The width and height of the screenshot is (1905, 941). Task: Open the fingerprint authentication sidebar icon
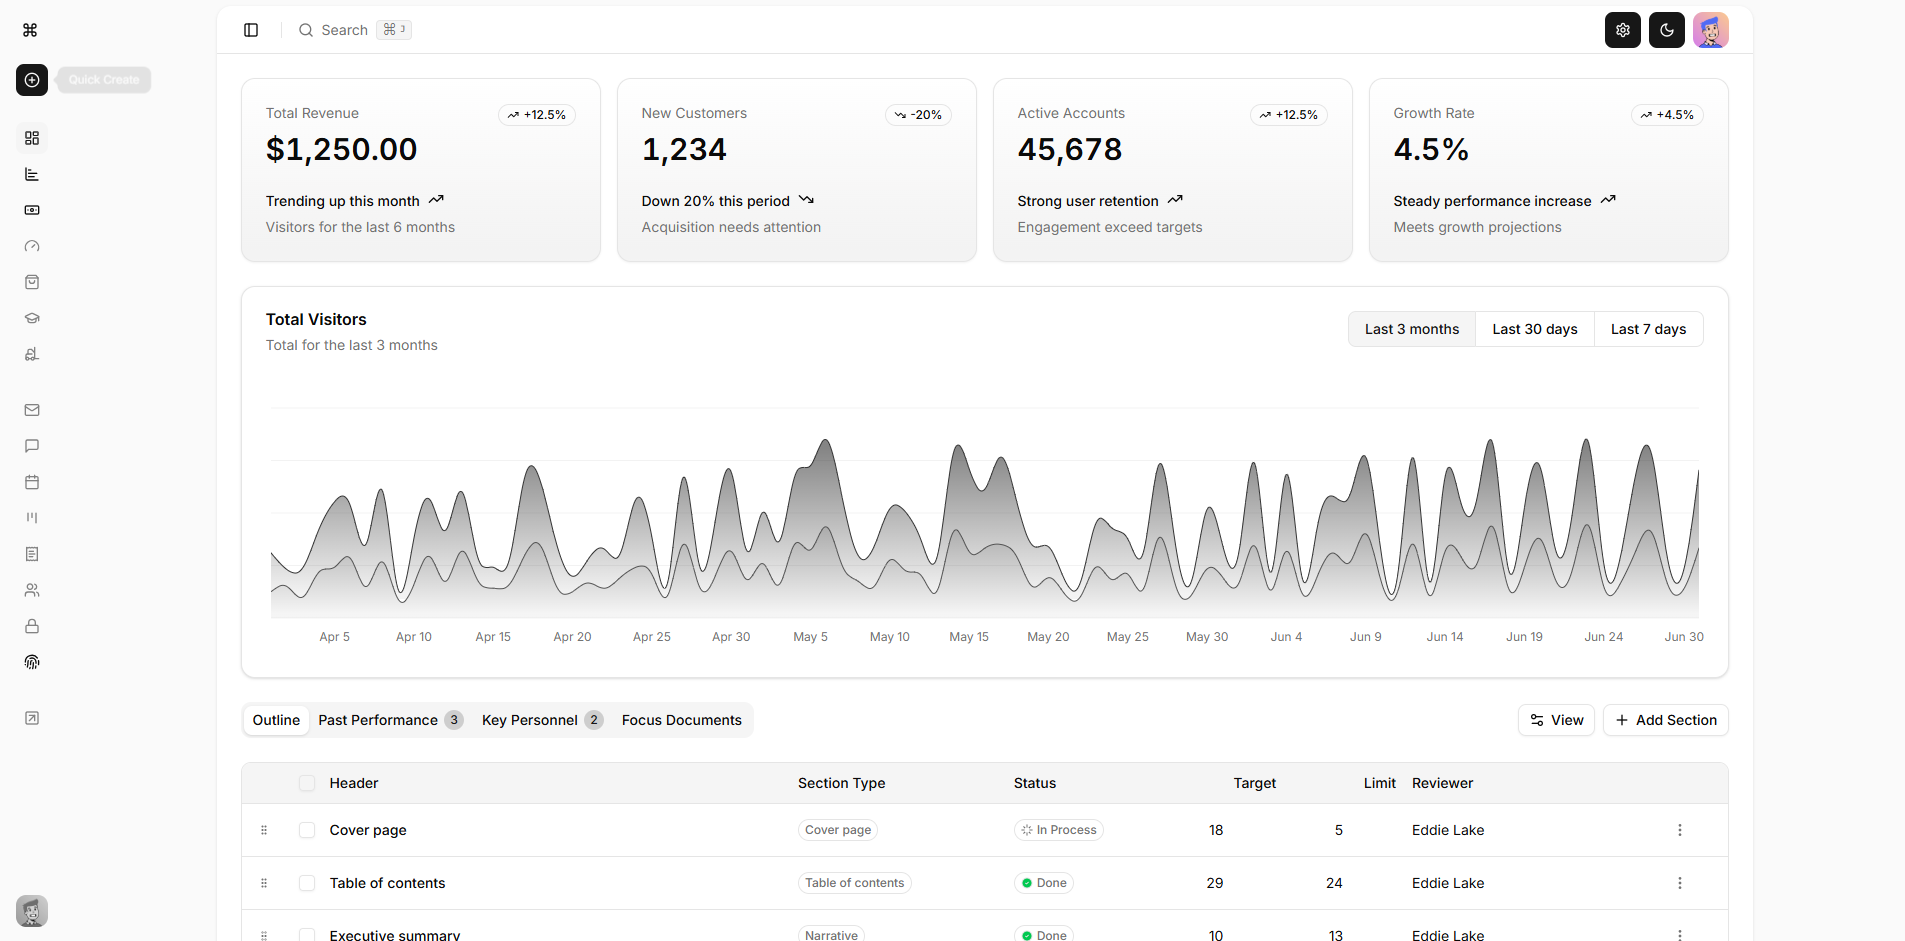tap(32, 662)
